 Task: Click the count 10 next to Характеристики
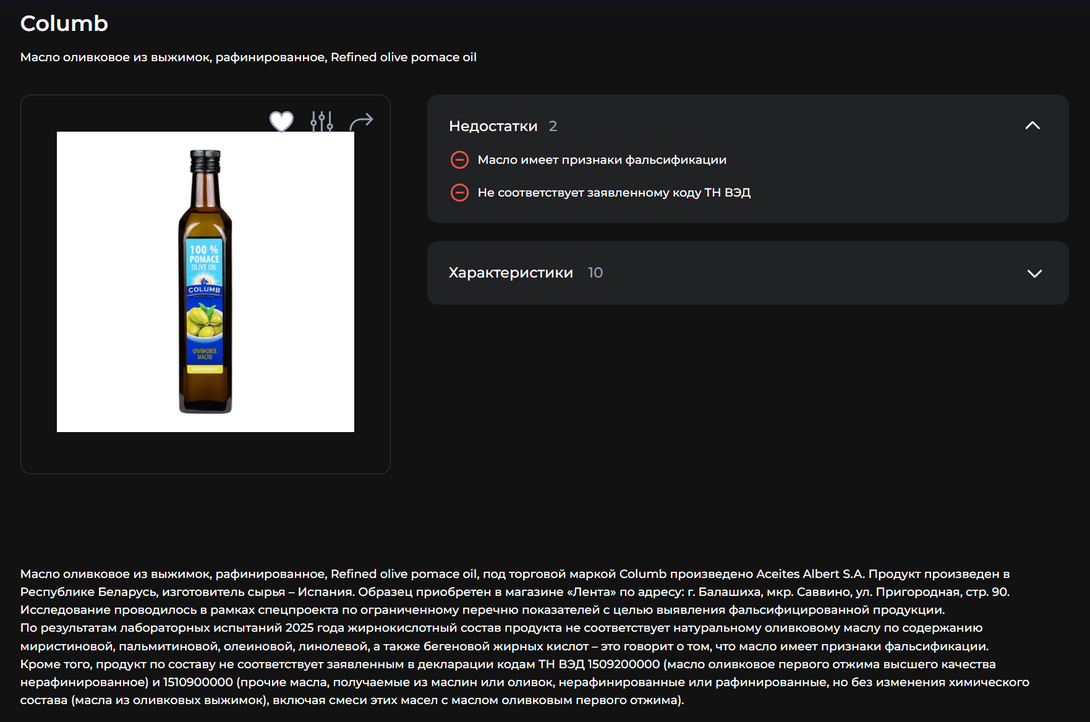(x=595, y=273)
